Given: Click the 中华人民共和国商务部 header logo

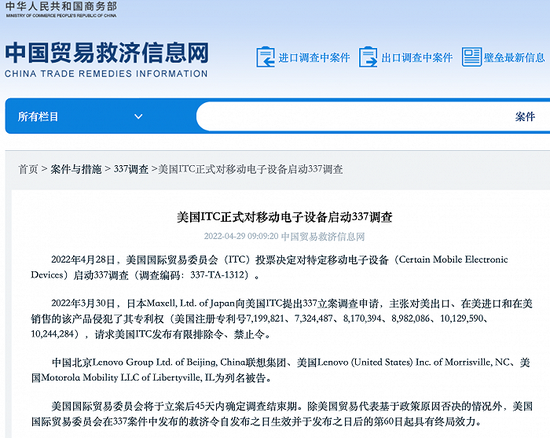Looking at the screenshot, I should click(61, 9).
